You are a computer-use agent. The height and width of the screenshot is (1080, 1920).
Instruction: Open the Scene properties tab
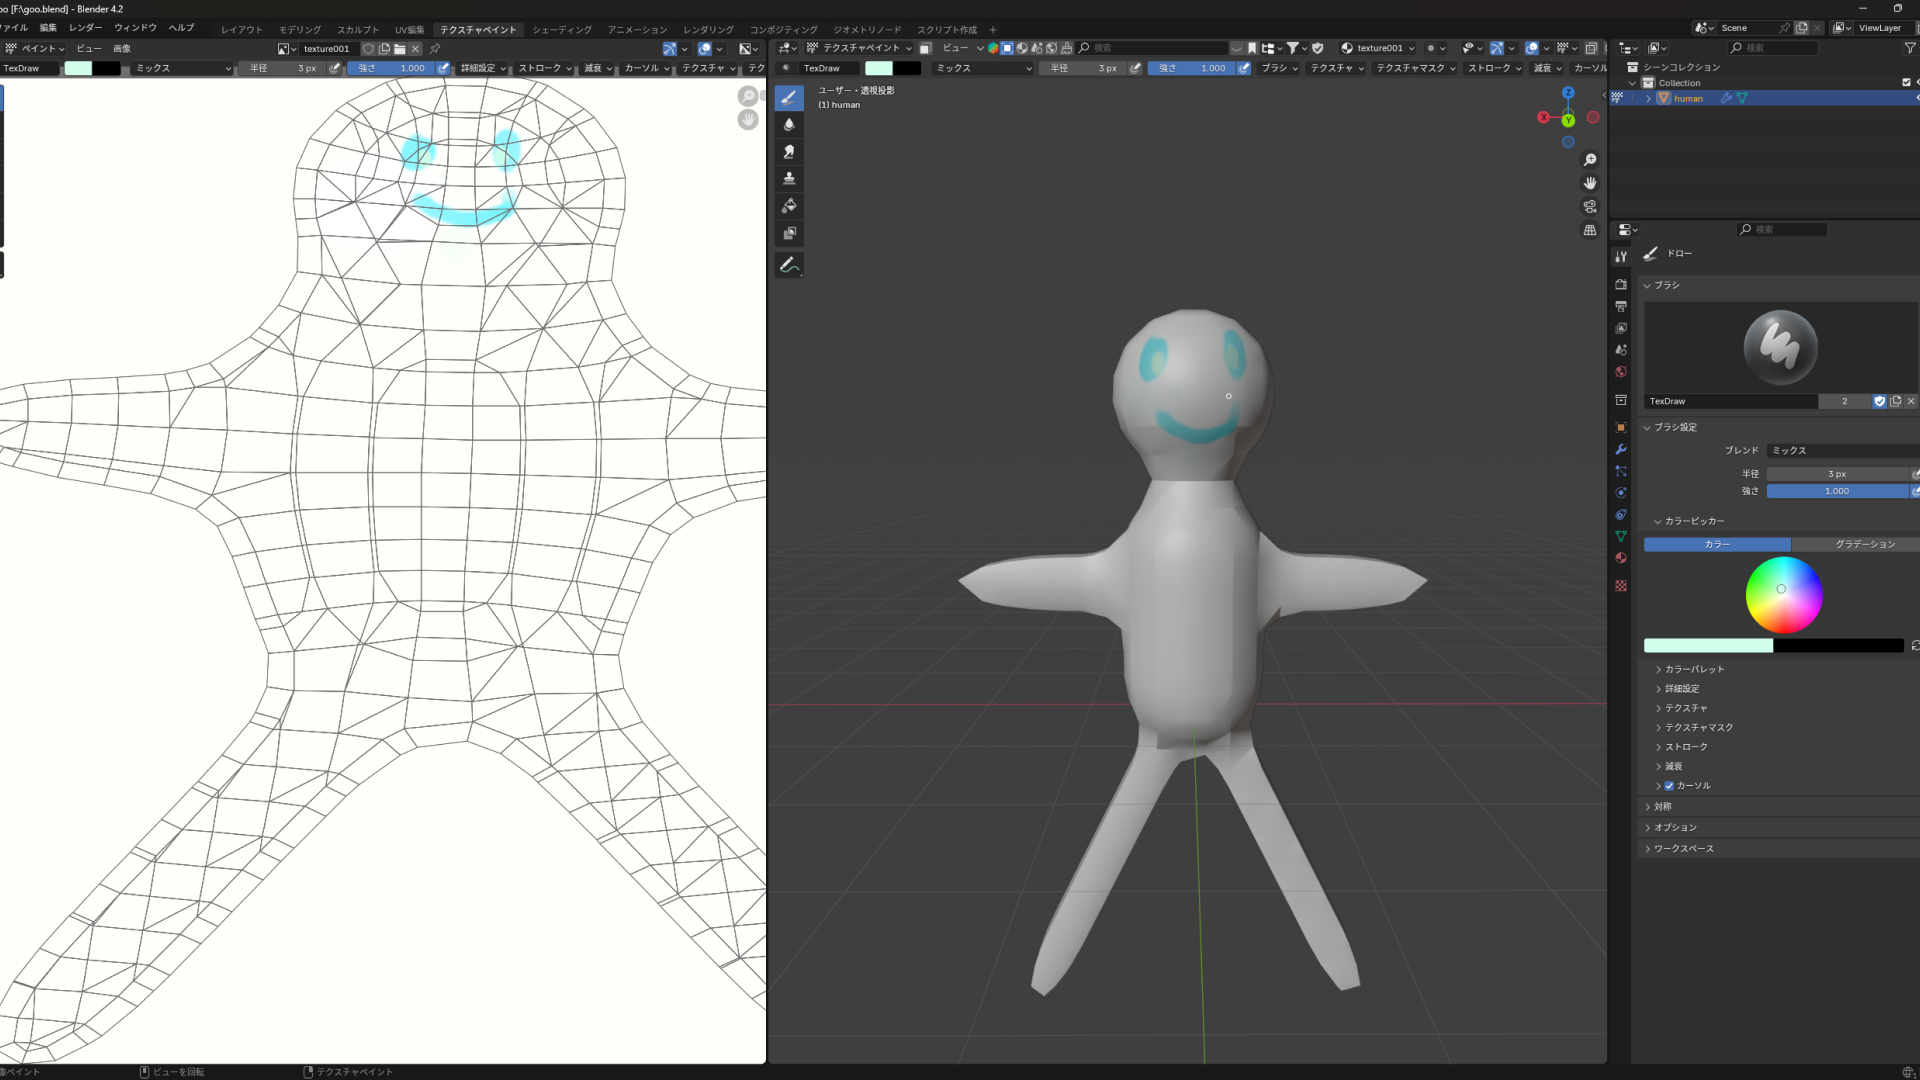[1621, 350]
